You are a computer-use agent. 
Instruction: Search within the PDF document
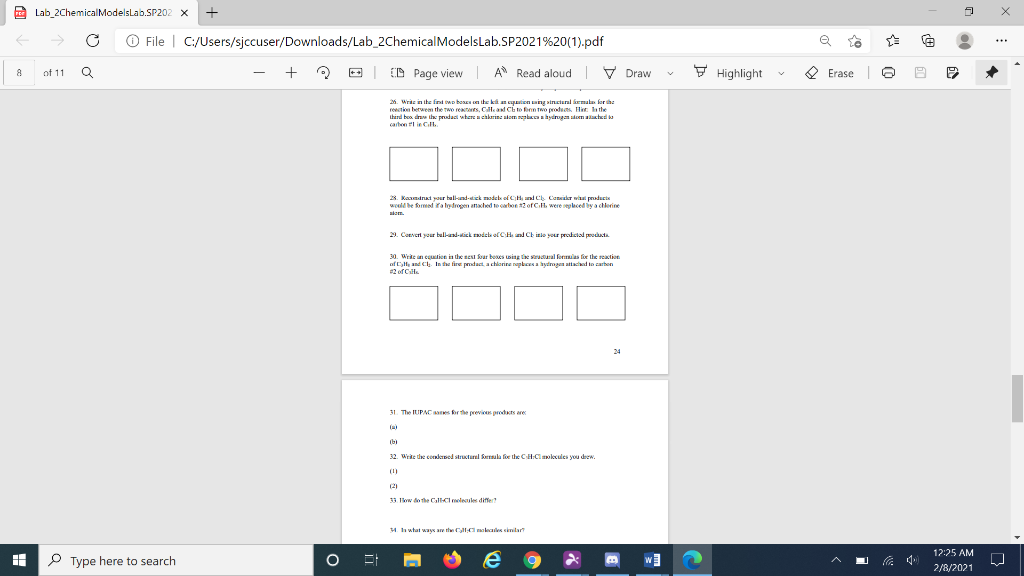(87, 72)
